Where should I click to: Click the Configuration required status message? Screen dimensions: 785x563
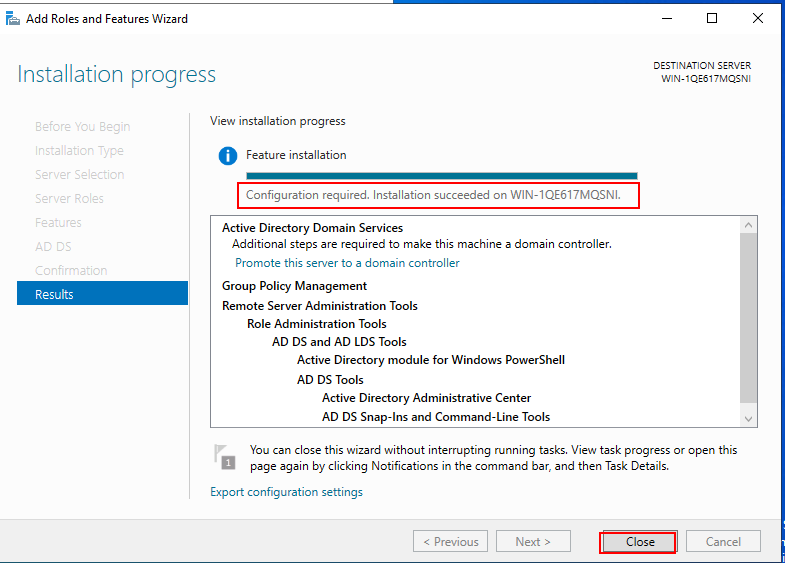[433, 195]
